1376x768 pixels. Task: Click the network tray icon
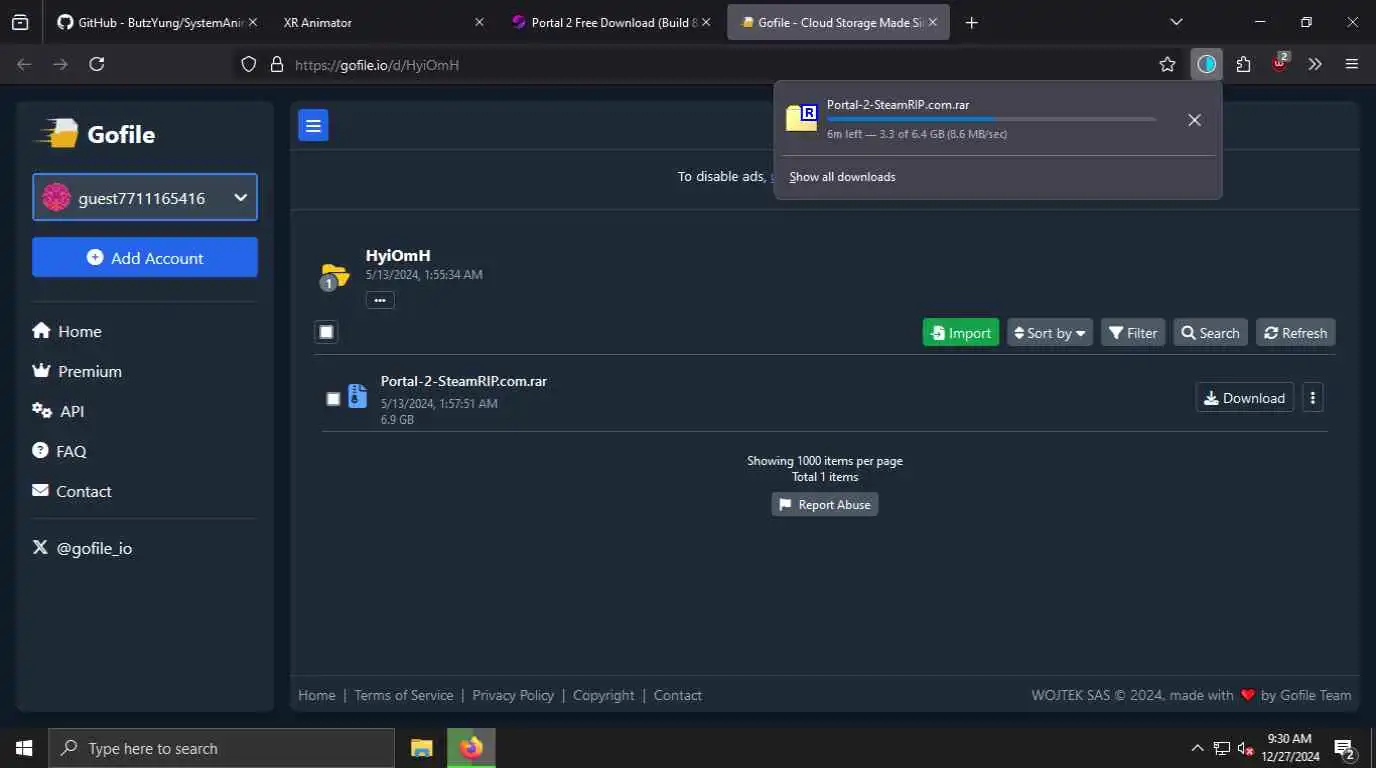[1221, 748]
